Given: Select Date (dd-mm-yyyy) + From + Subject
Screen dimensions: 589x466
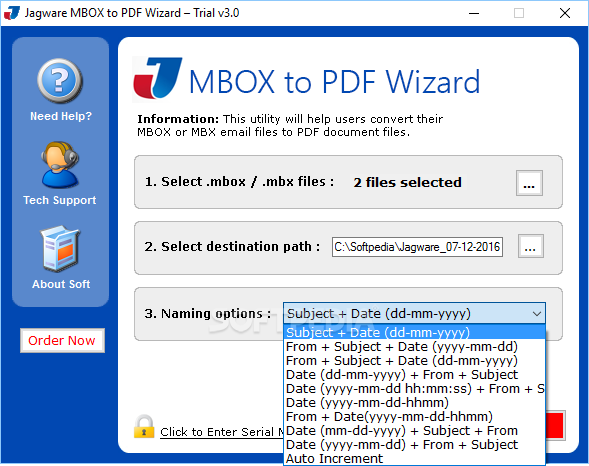Looking at the screenshot, I should [x=414, y=374].
